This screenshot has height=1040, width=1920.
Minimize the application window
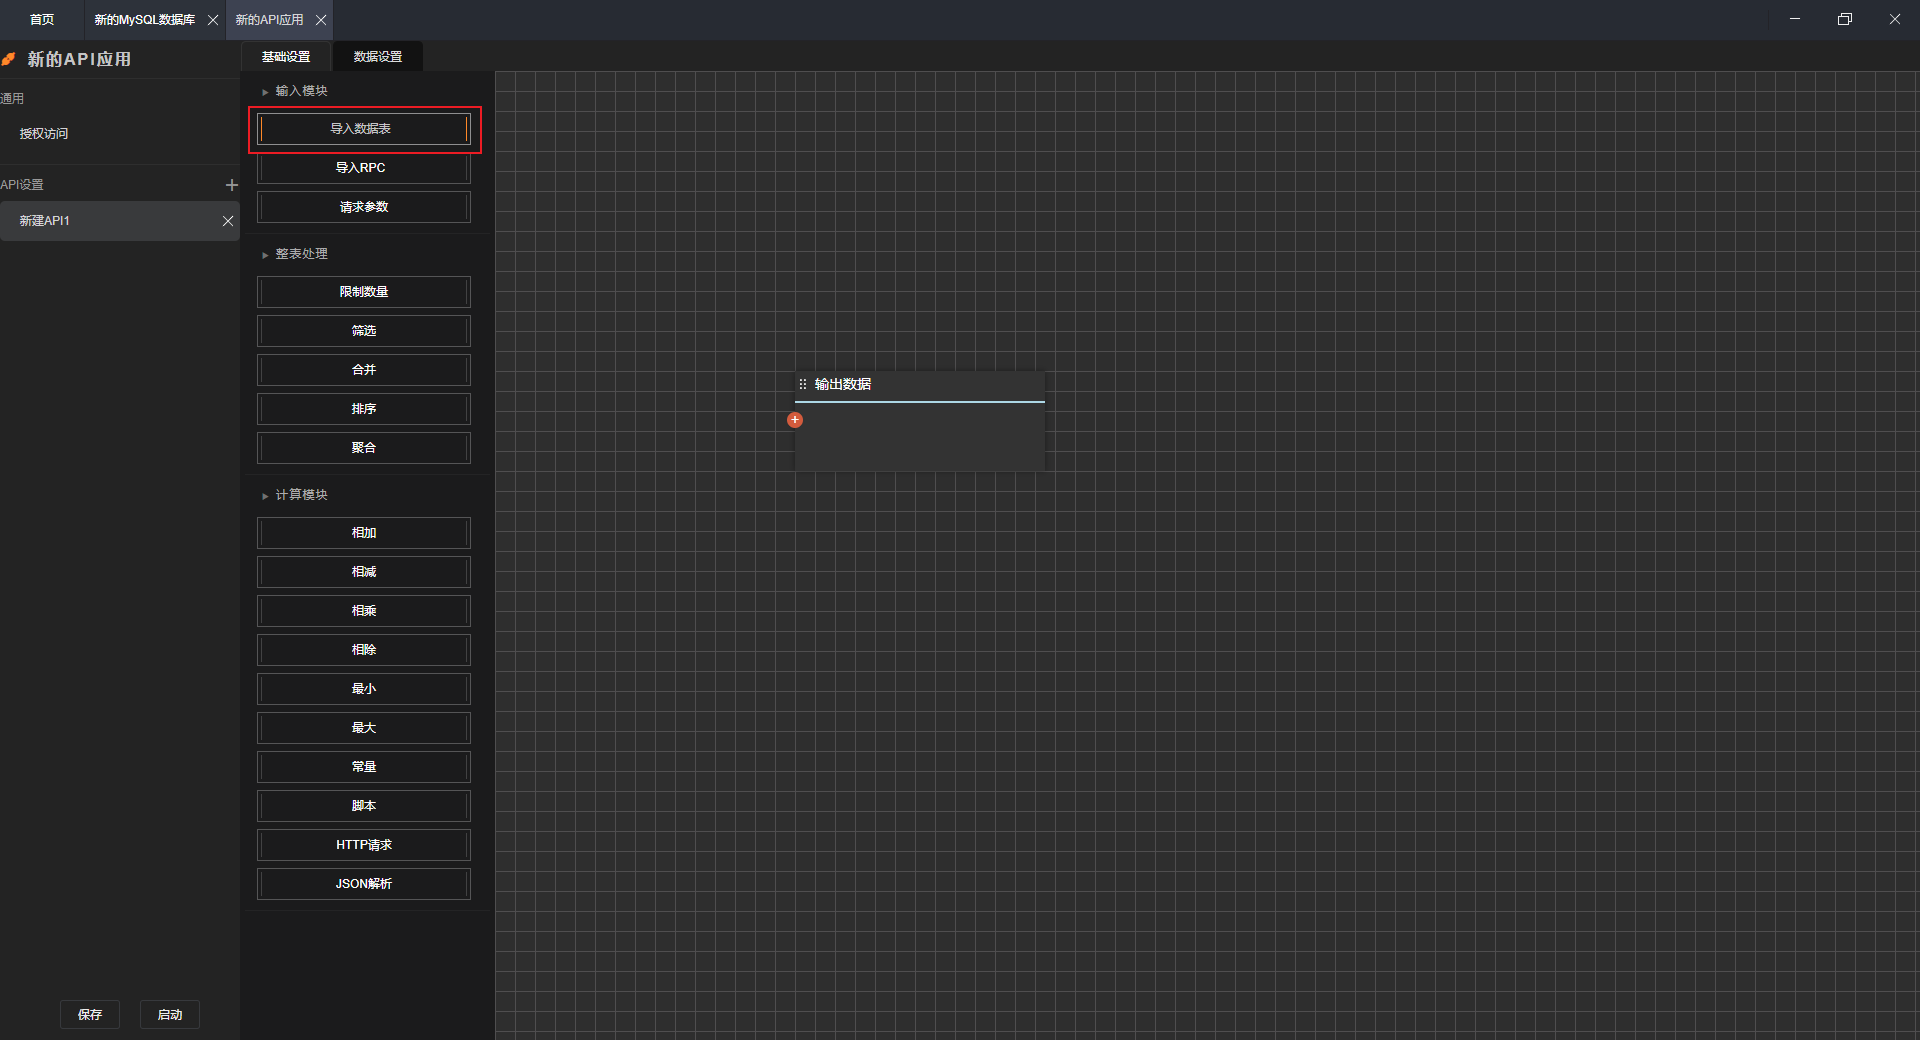(1795, 19)
